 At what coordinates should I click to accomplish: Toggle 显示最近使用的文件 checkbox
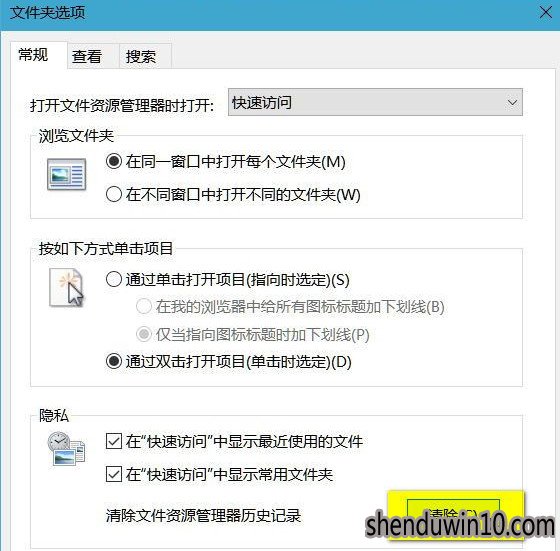pyautogui.click(x=114, y=442)
